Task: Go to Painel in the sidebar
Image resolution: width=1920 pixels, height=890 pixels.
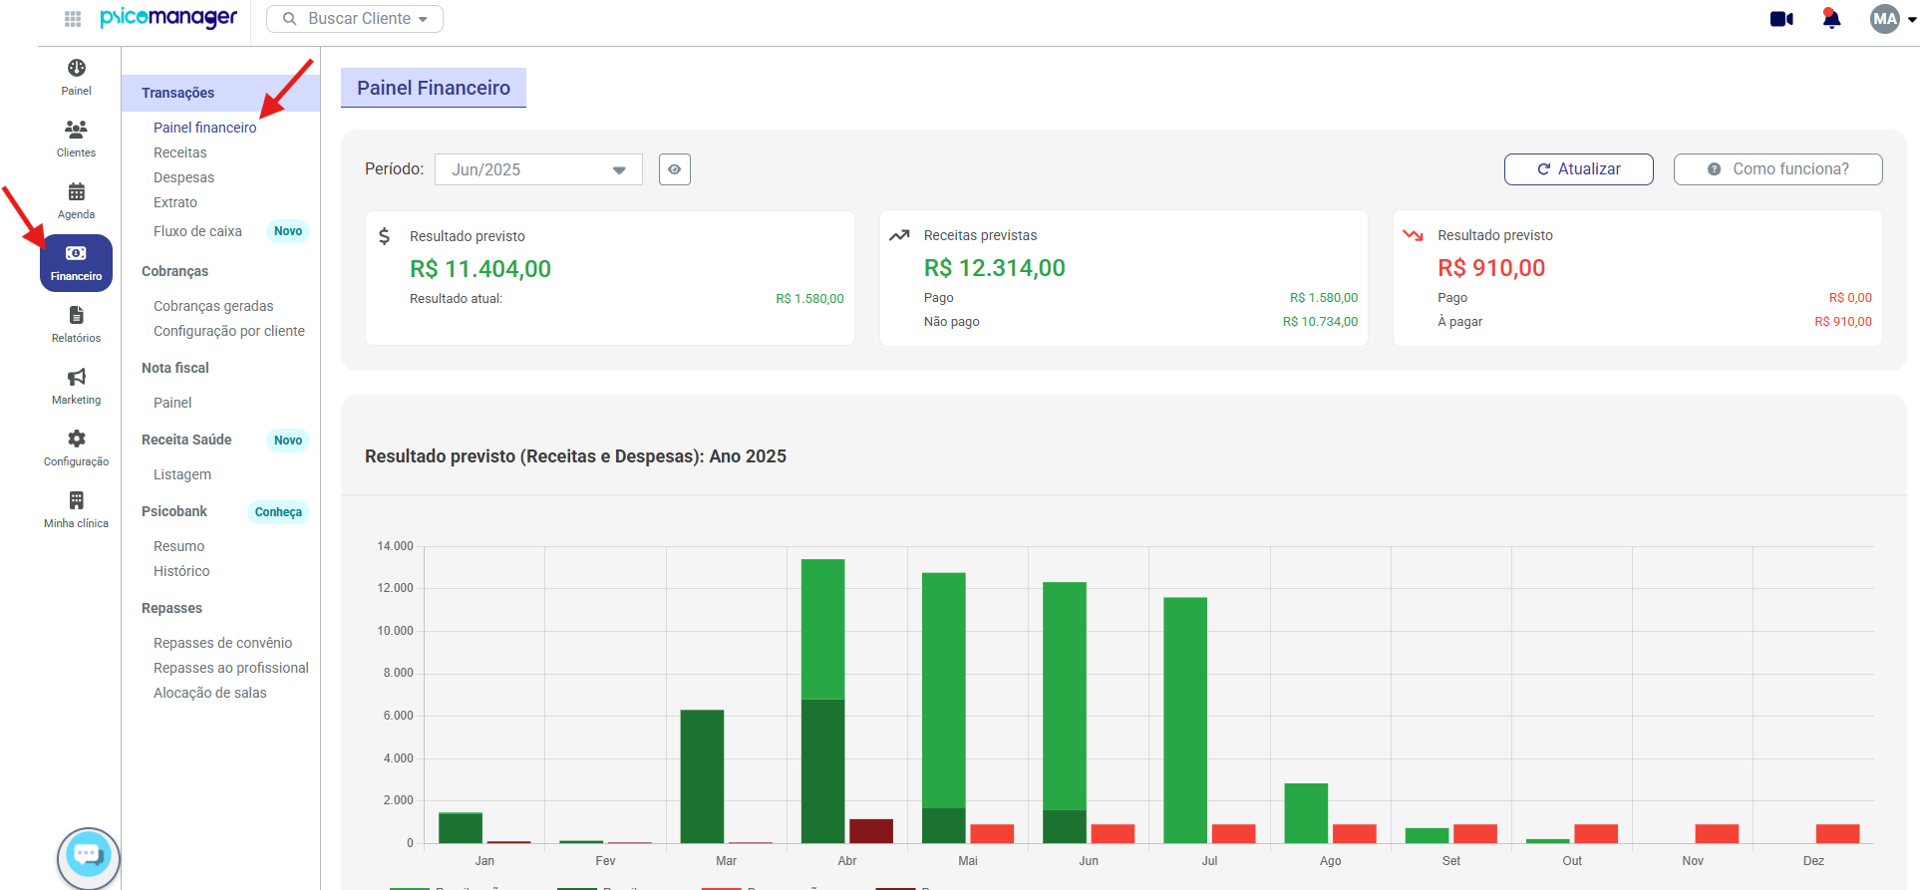Action: tap(76, 77)
